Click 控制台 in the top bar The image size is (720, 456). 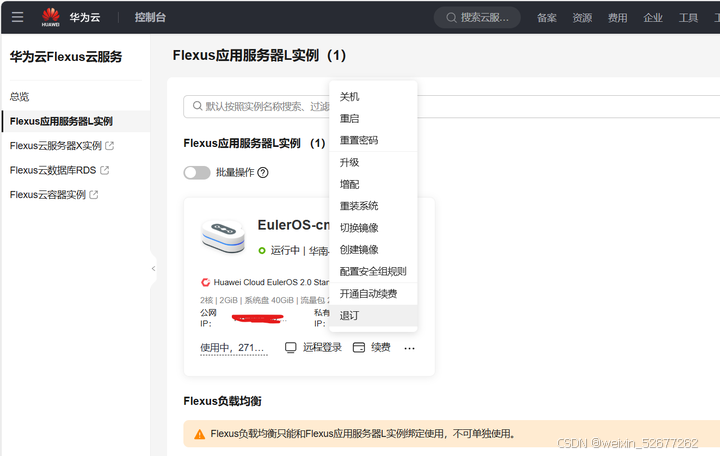[150, 17]
